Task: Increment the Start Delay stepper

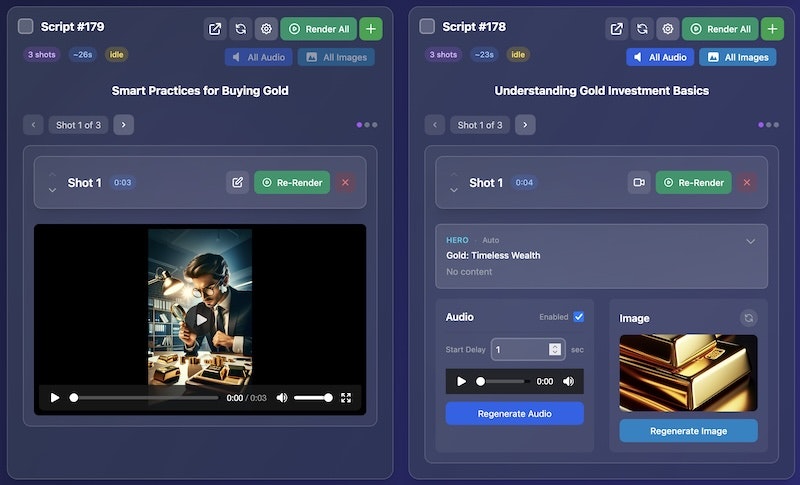Action: (x=555, y=346)
